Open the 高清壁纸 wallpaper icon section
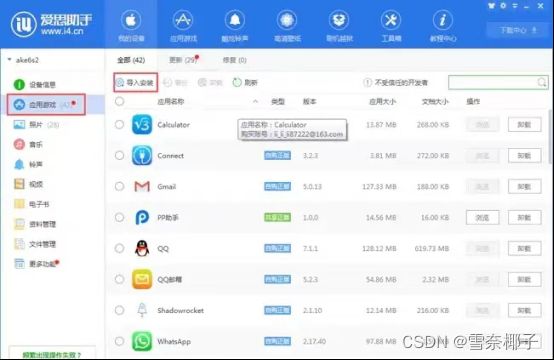 coord(287,25)
